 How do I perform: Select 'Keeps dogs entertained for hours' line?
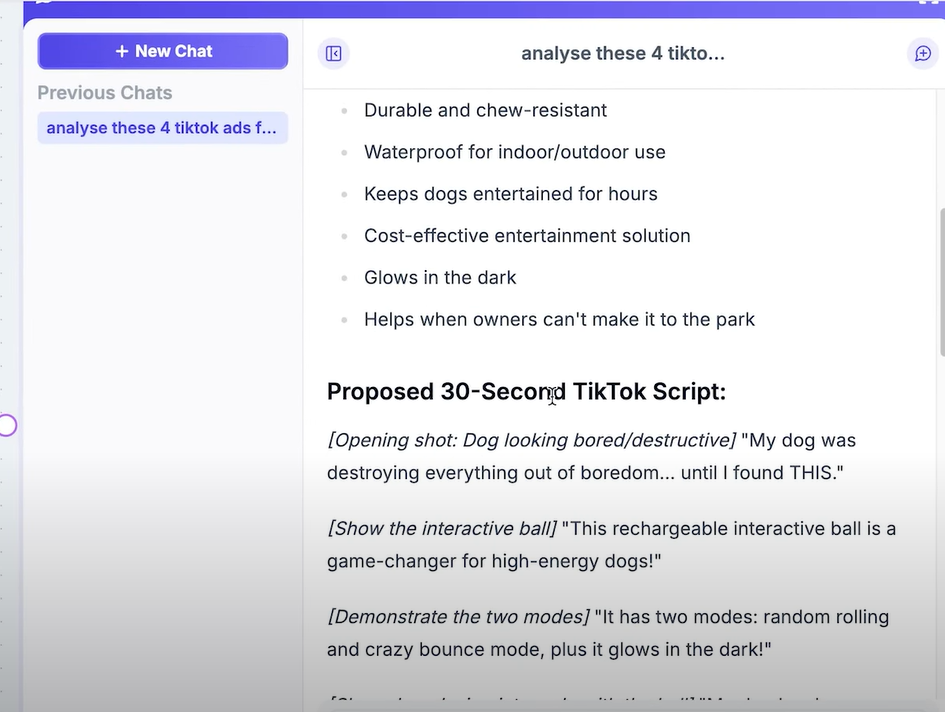coord(510,194)
